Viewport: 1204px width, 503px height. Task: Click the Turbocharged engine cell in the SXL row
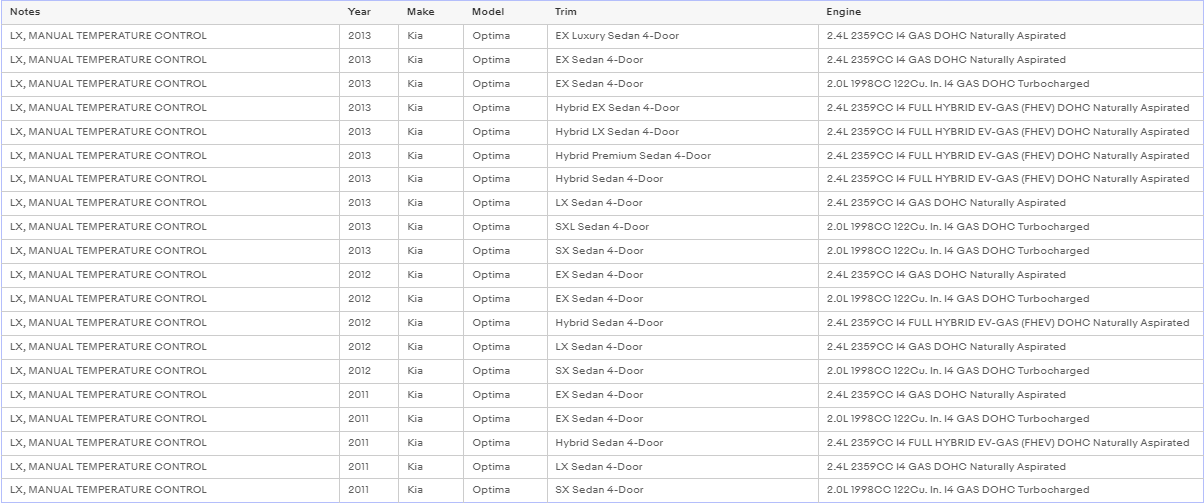(x=1010, y=227)
